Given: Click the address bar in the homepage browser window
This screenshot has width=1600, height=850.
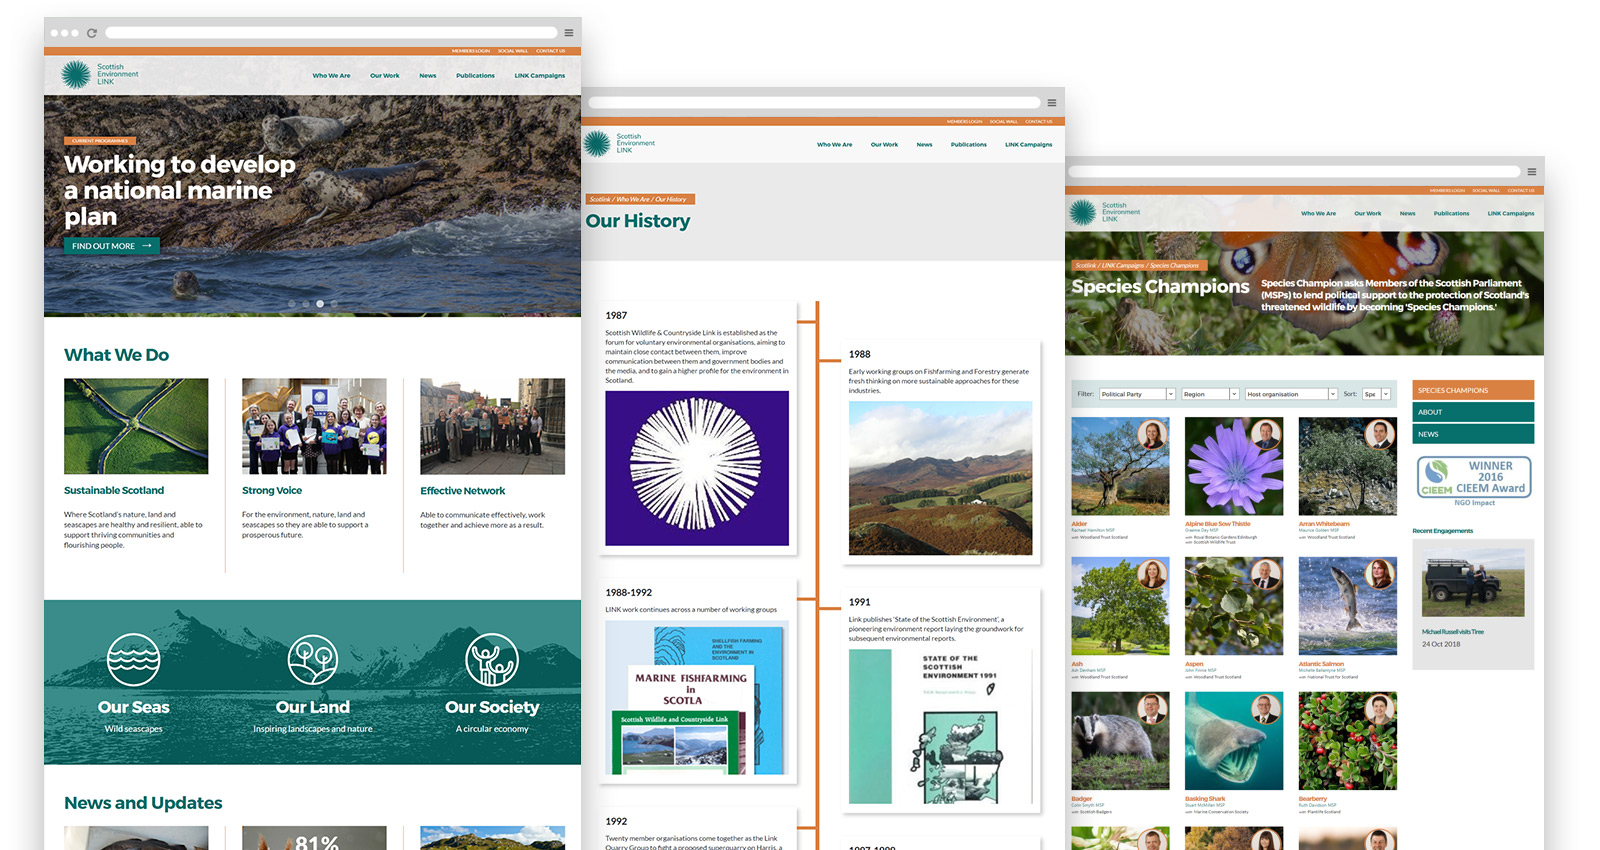Looking at the screenshot, I should pyautogui.click(x=331, y=33).
